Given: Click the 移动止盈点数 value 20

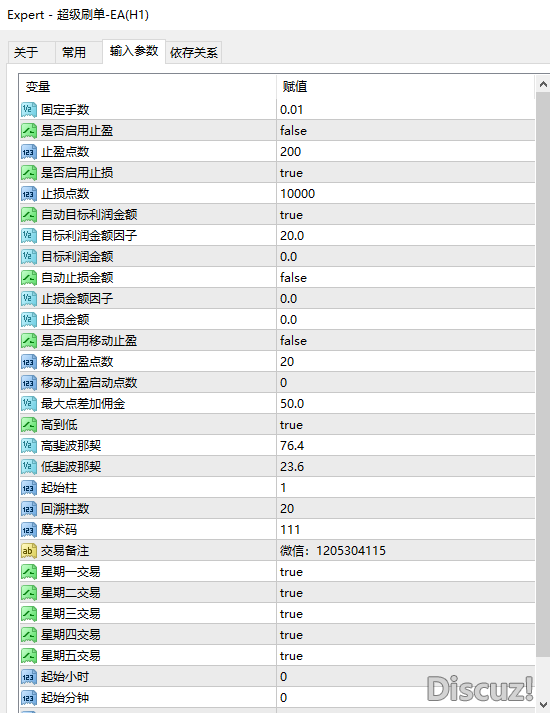Looking at the screenshot, I should point(405,362).
